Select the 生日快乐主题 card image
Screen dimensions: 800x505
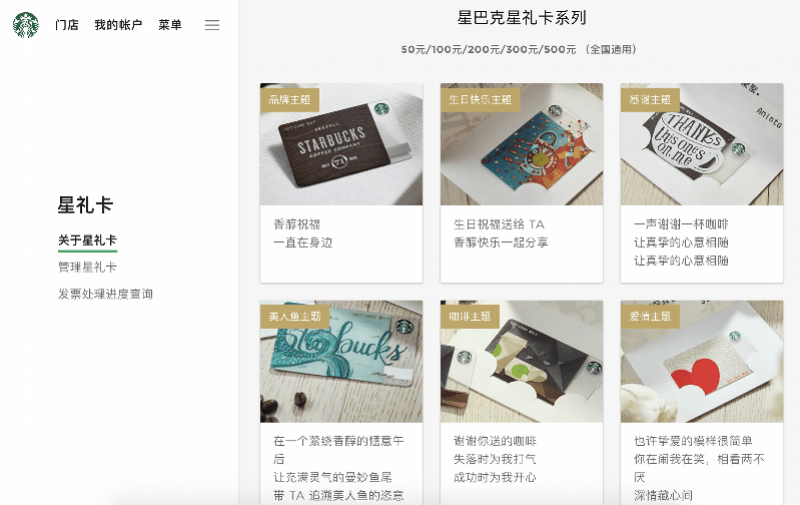[x=521, y=144]
